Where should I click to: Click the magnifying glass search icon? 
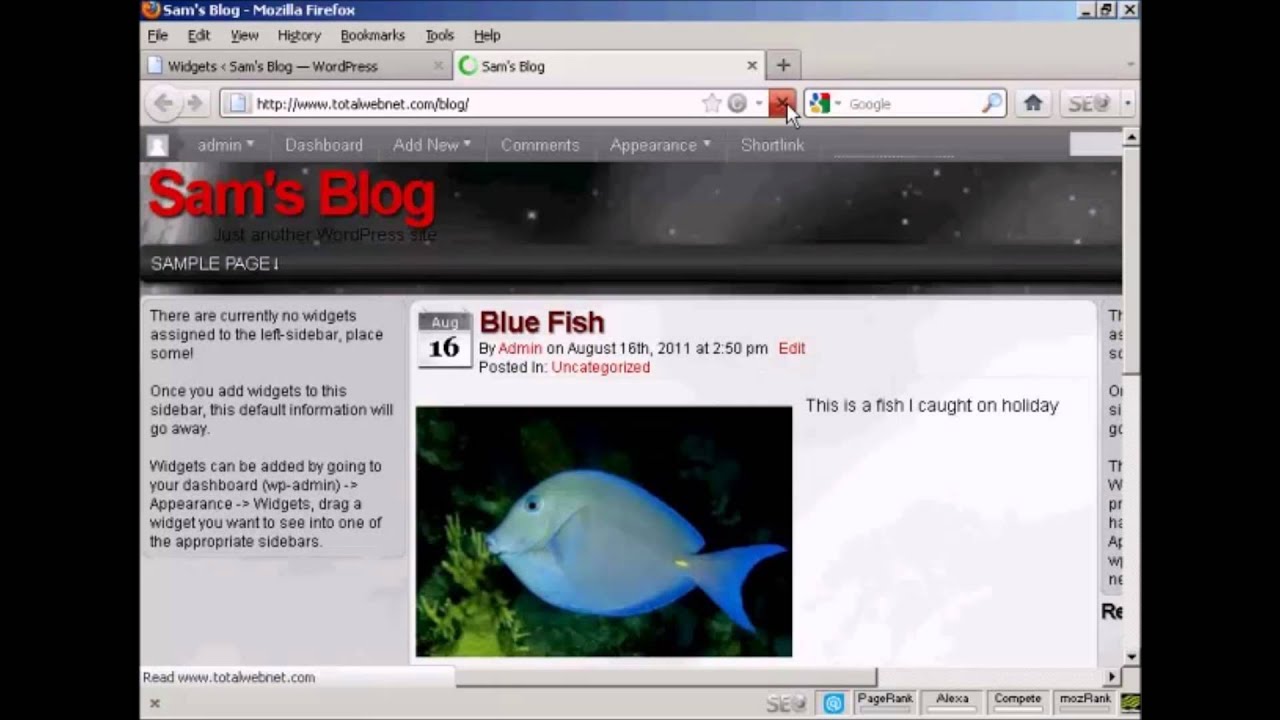coord(991,103)
